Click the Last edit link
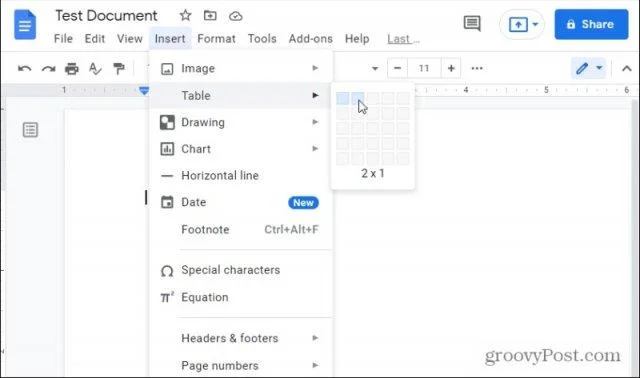Screen dimensions: 640x378 pyautogui.click(x=403, y=39)
